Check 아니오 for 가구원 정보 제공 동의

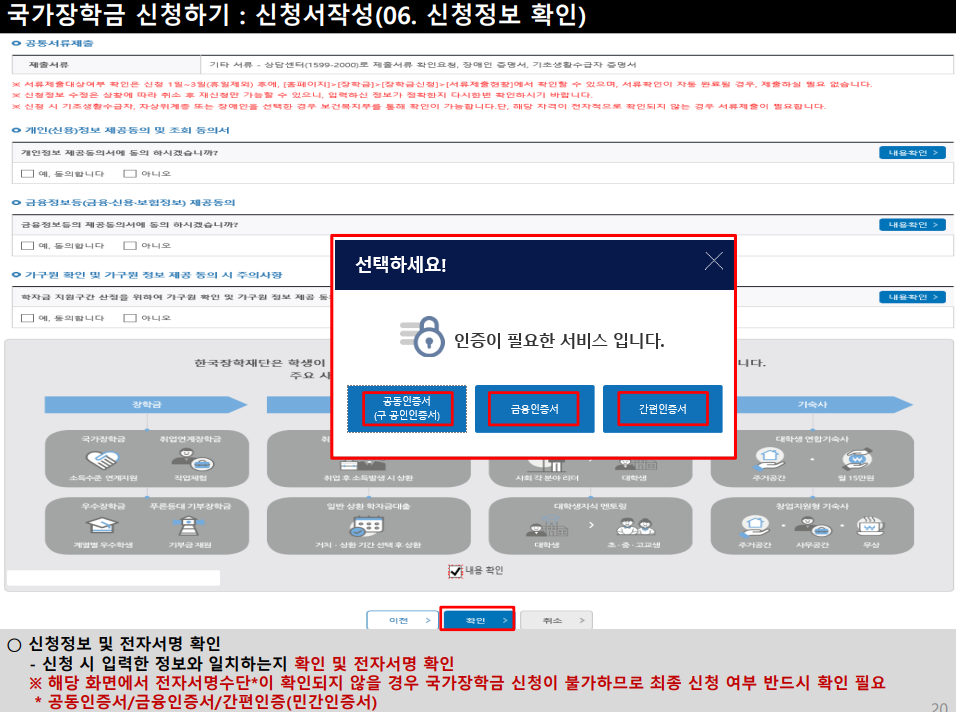click(130, 318)
